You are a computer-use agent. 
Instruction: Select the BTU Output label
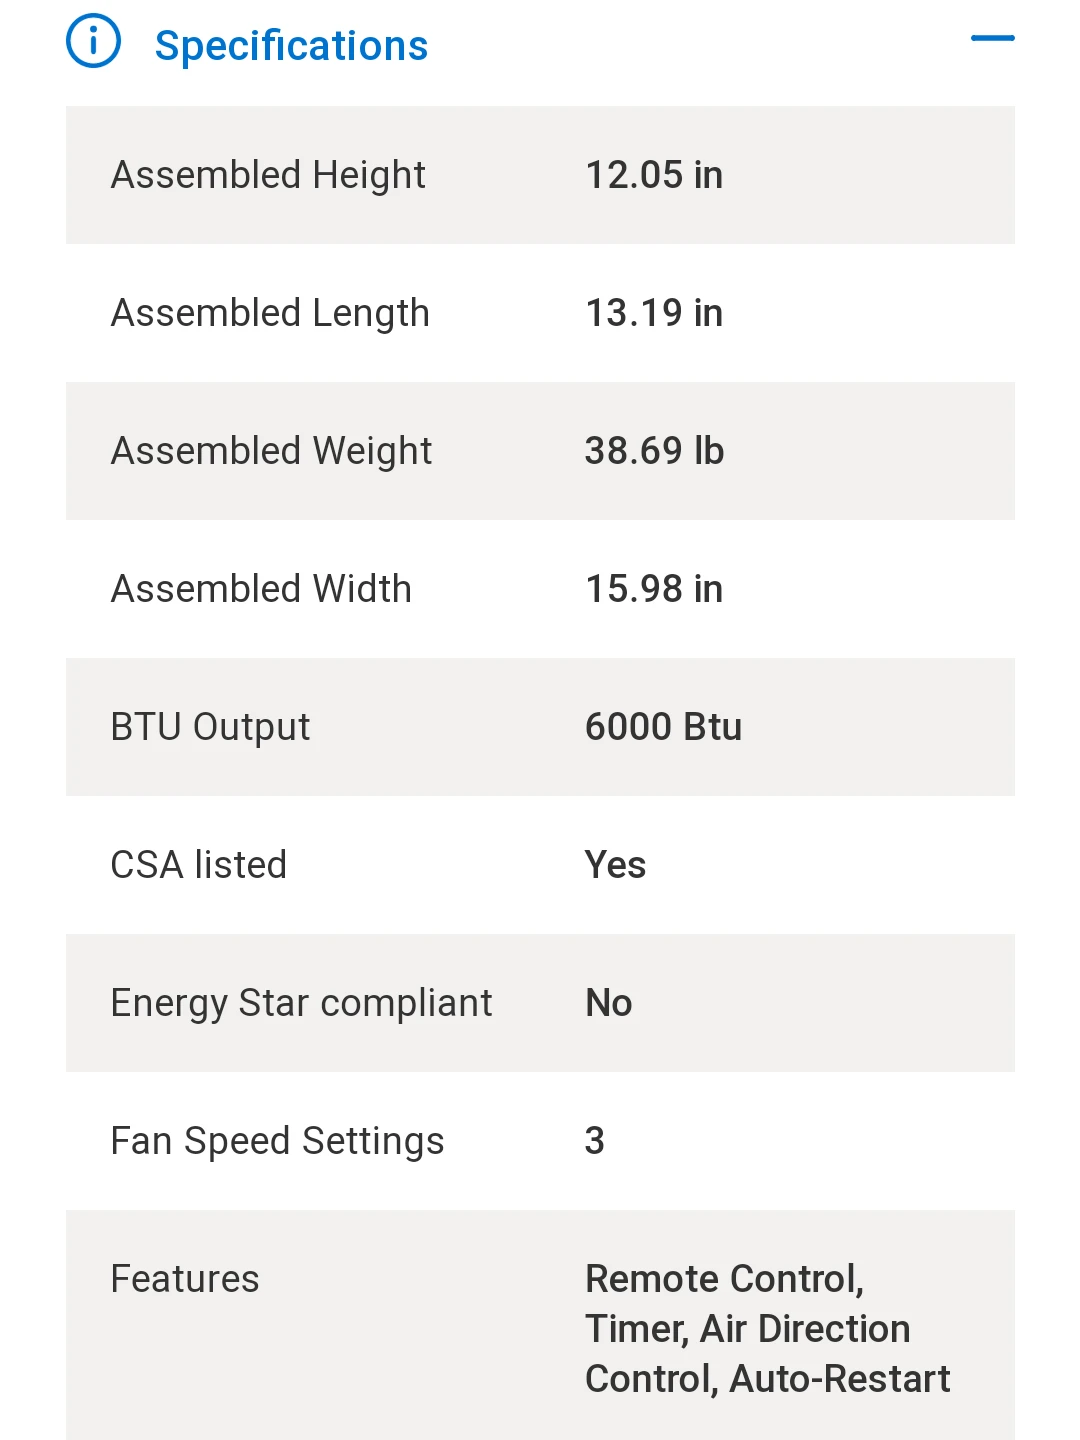coord(210,727)
